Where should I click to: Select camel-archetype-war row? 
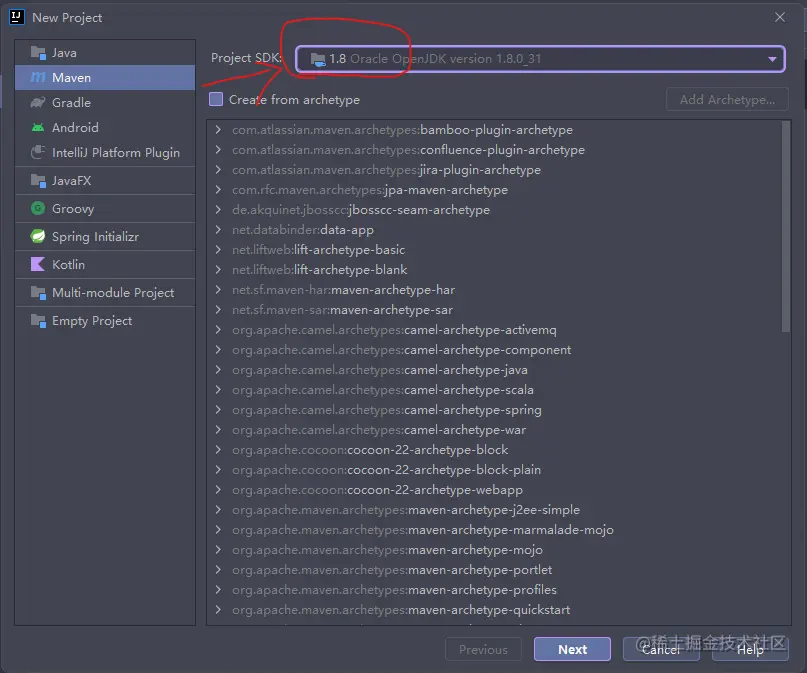point(494,430)
